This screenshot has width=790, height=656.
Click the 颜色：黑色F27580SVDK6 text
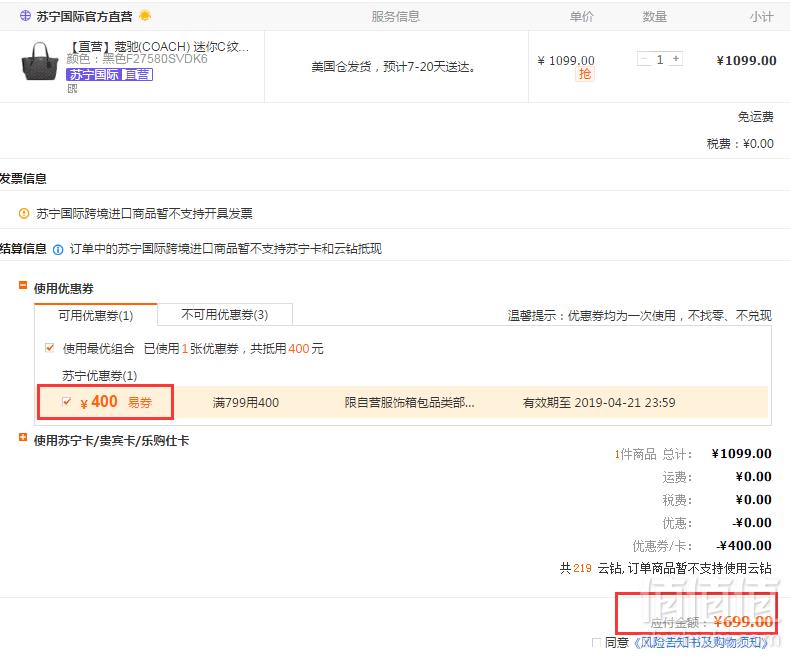click(x=137, y=59)
